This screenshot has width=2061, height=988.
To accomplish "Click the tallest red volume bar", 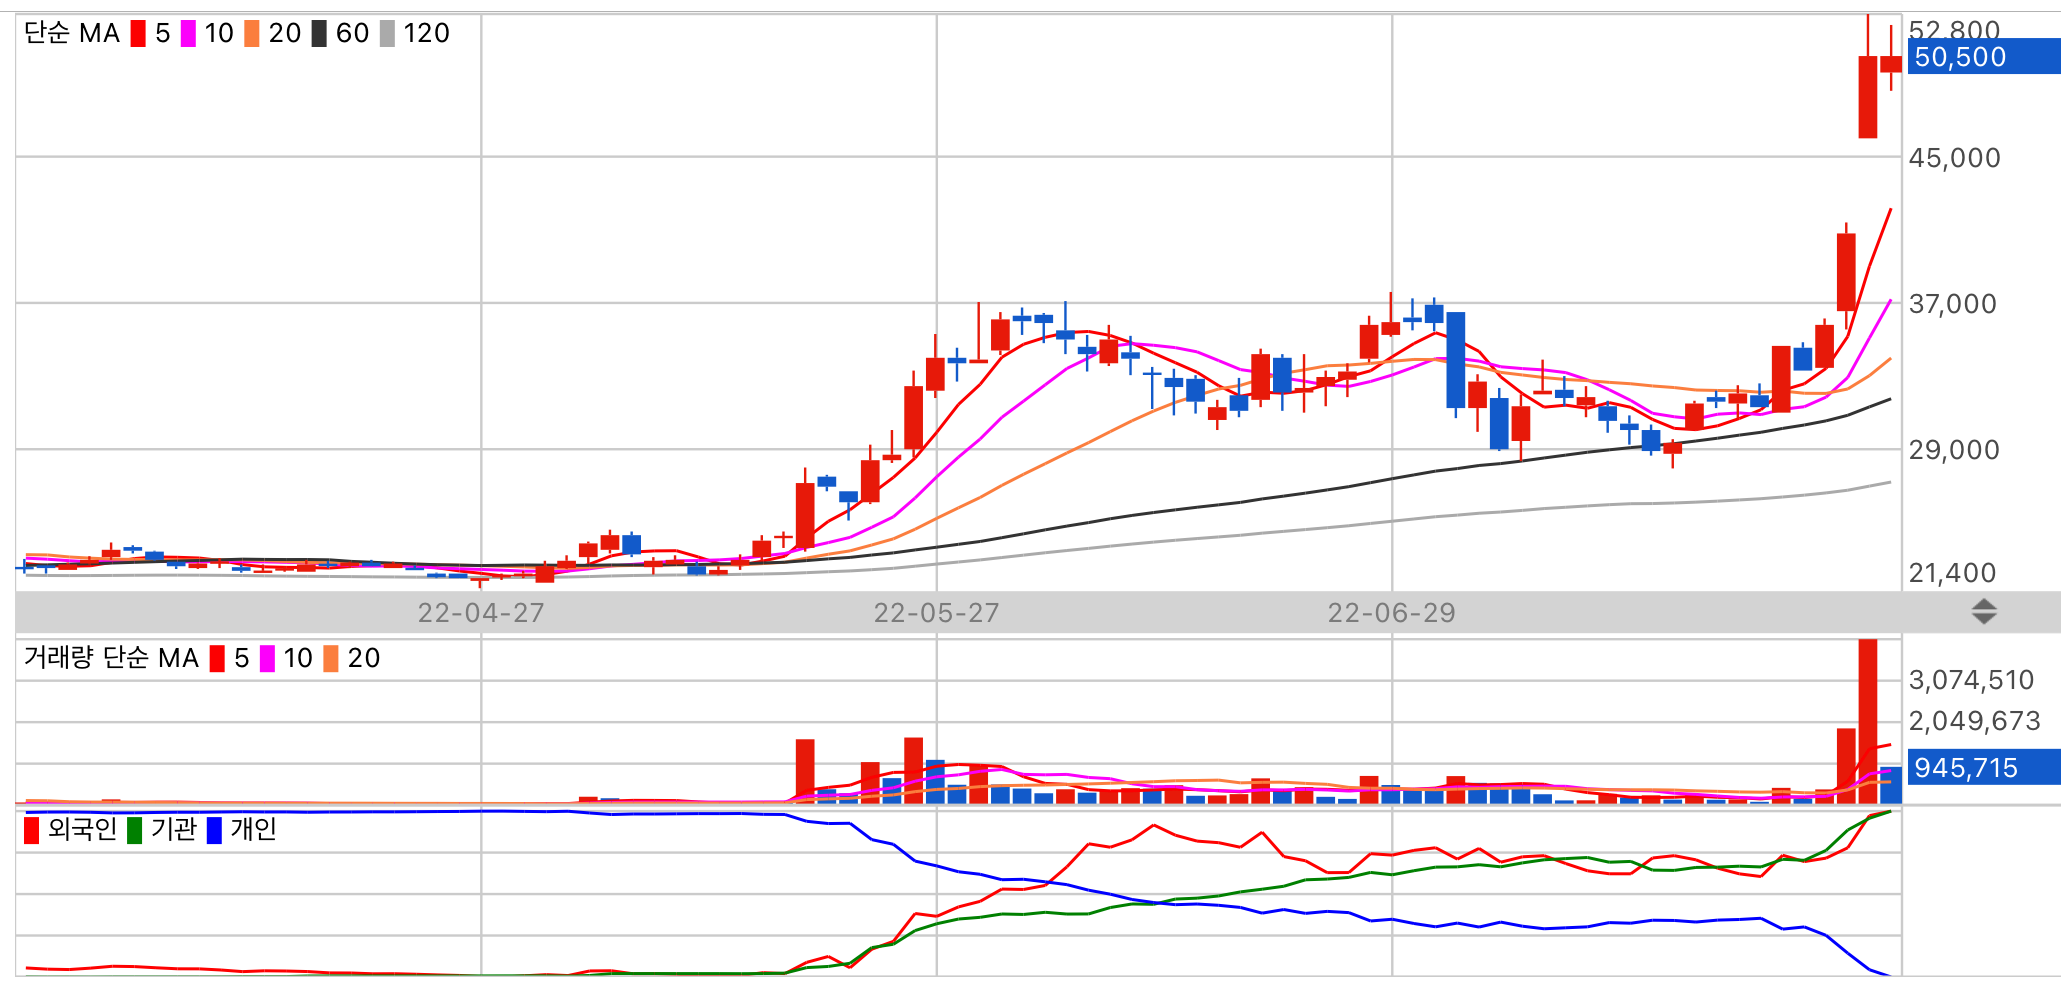I will point(1868,721).
